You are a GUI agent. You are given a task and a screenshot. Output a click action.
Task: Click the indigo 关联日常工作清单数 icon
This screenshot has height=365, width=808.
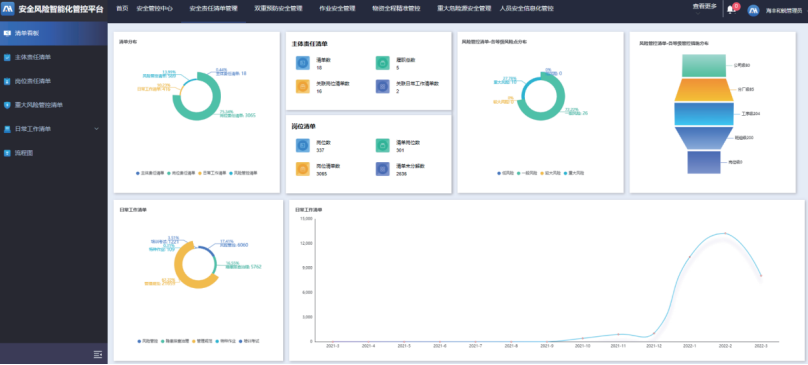(x=382, y=86)
